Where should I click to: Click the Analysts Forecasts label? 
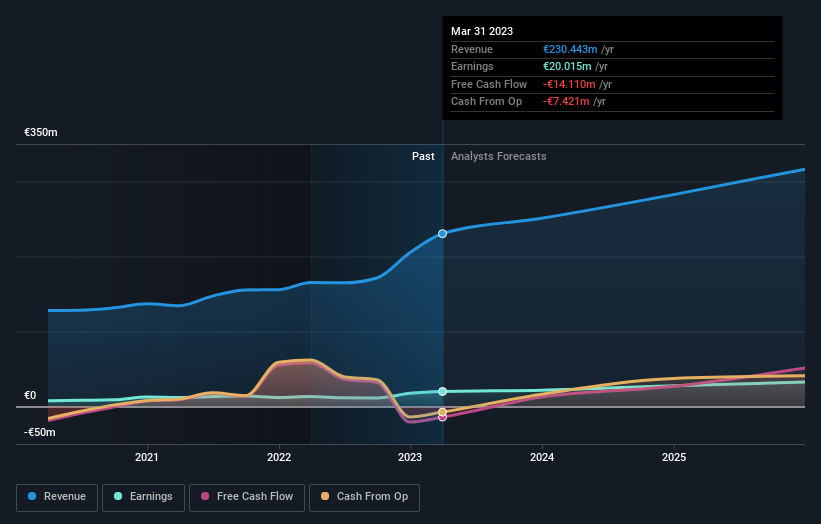498,156
